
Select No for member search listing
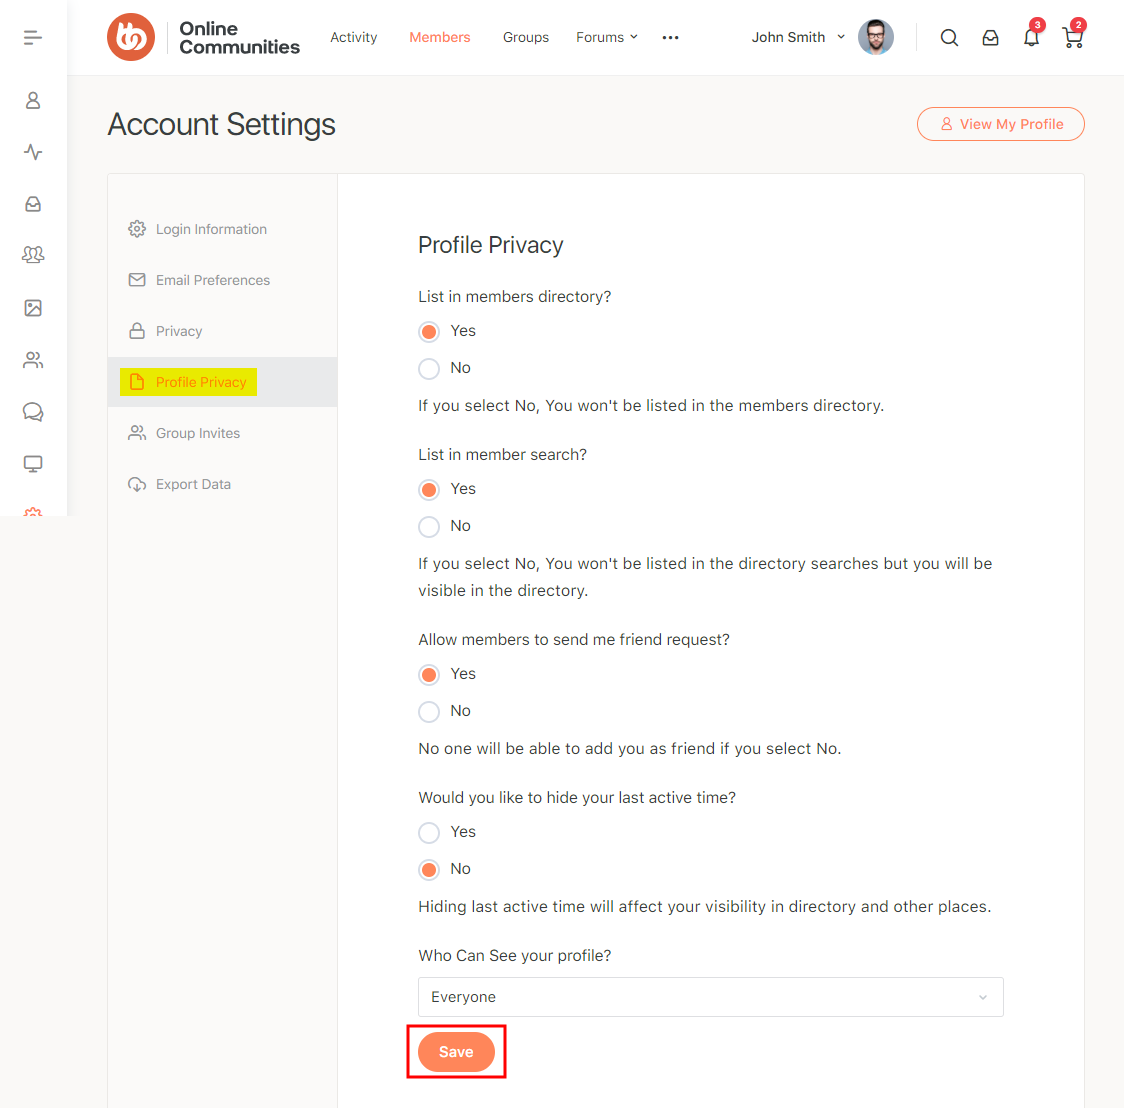click(x=429, y=526)
